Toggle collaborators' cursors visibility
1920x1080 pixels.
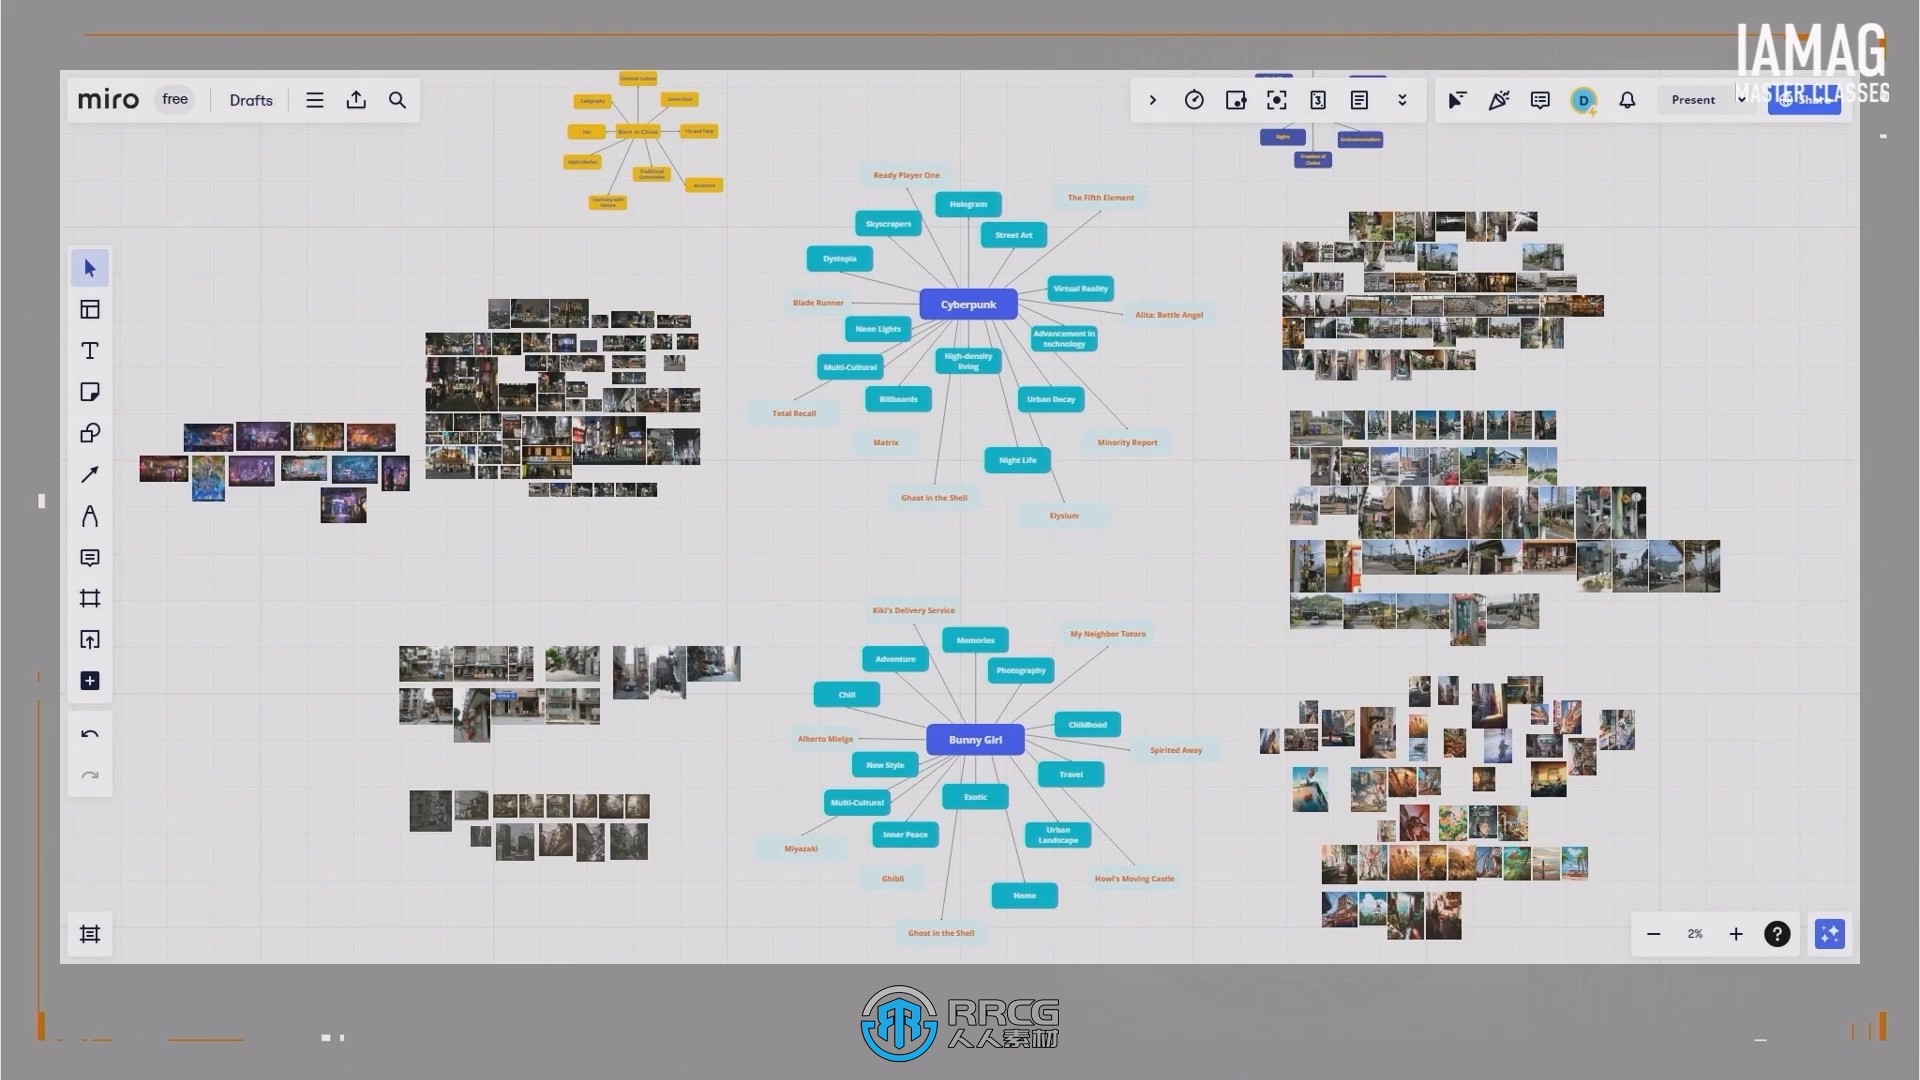[x=1457, y=100]
